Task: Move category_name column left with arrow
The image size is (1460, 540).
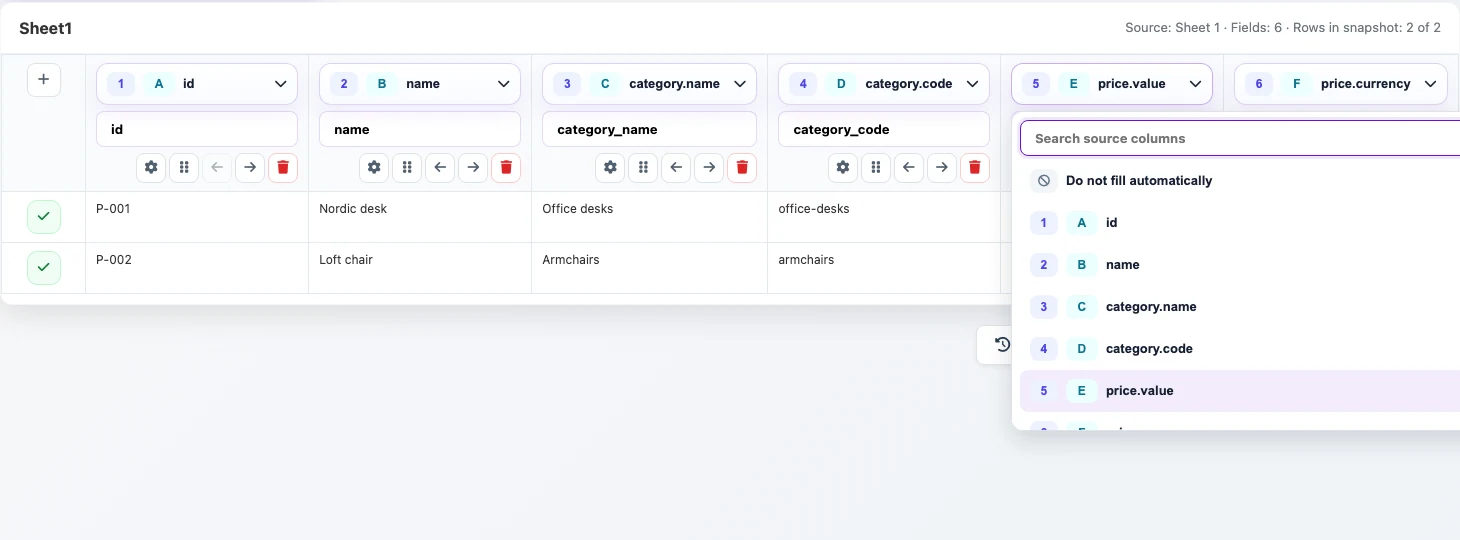Action: [x=676, y=168]
